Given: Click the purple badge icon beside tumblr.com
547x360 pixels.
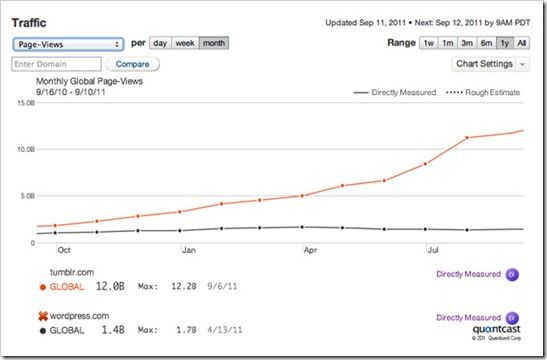Looking at the screenshot, I should 512,275.
